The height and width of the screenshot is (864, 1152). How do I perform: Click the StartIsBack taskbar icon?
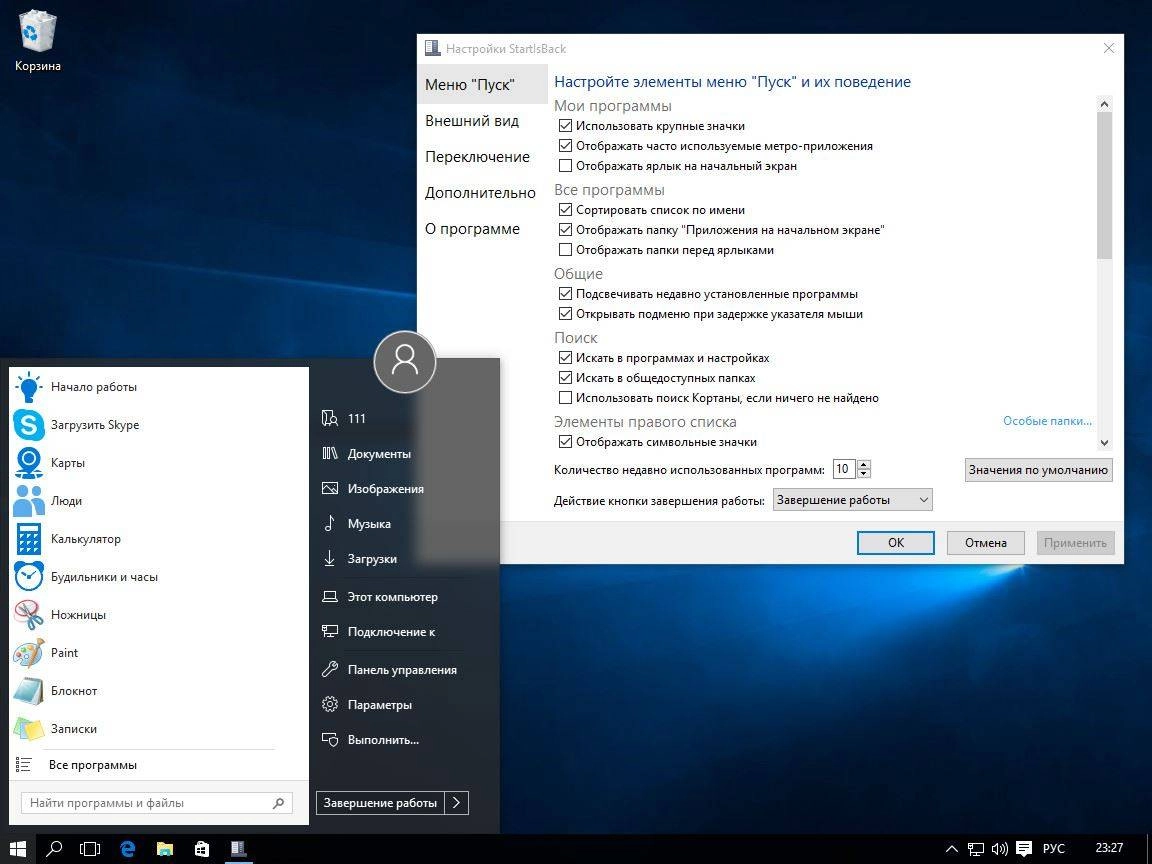[237, 849]
